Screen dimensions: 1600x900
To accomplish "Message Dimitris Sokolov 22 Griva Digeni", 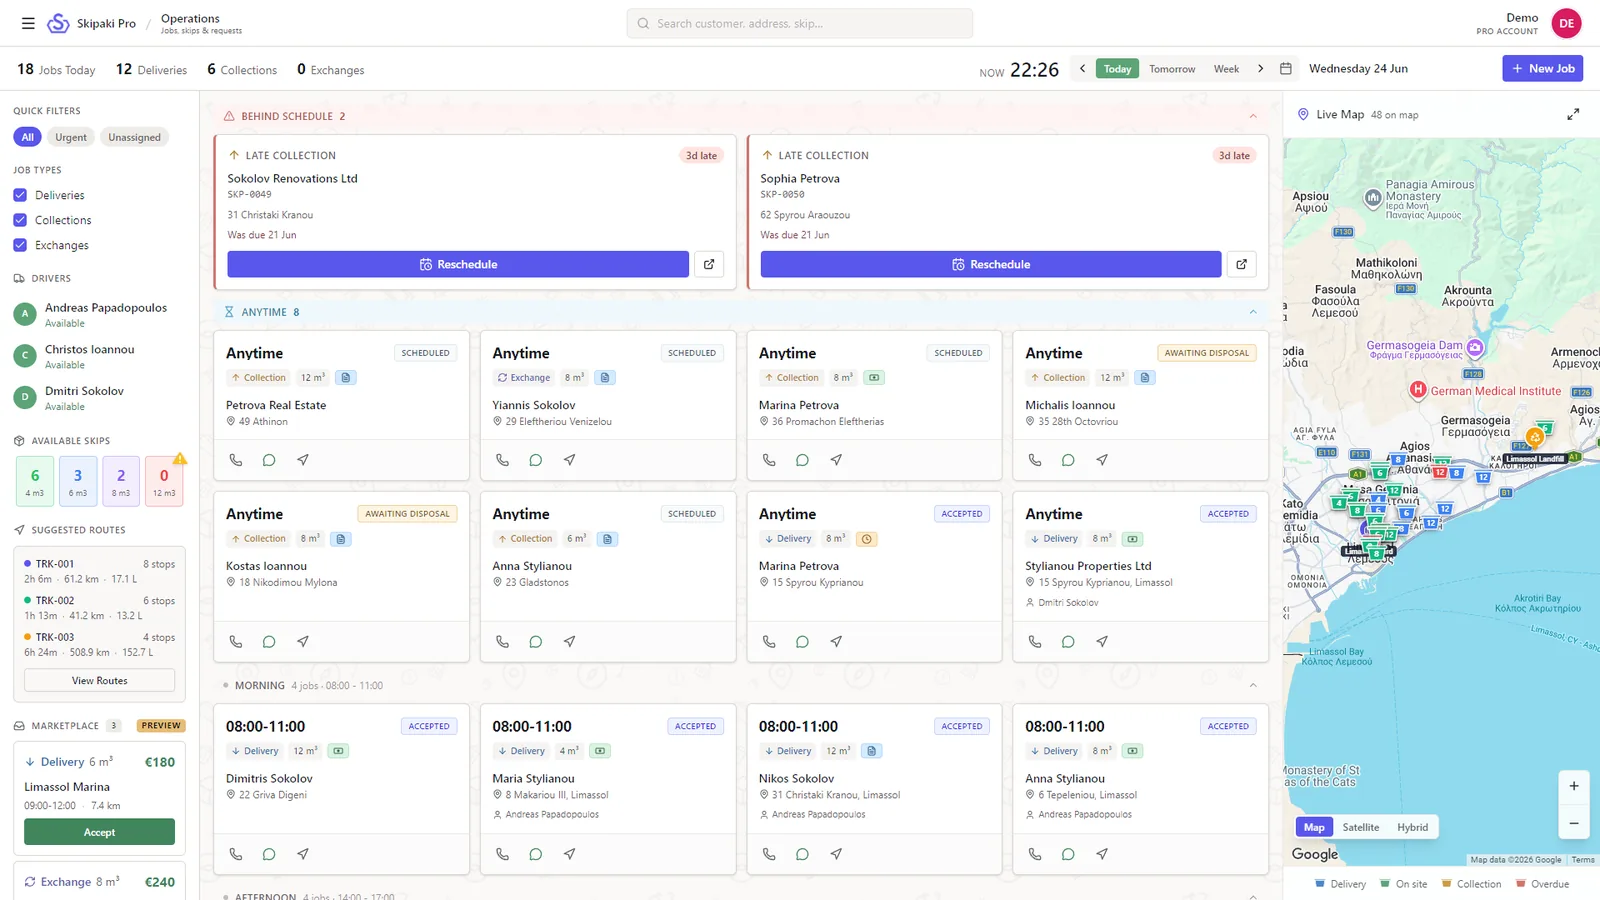I will 269,854.
